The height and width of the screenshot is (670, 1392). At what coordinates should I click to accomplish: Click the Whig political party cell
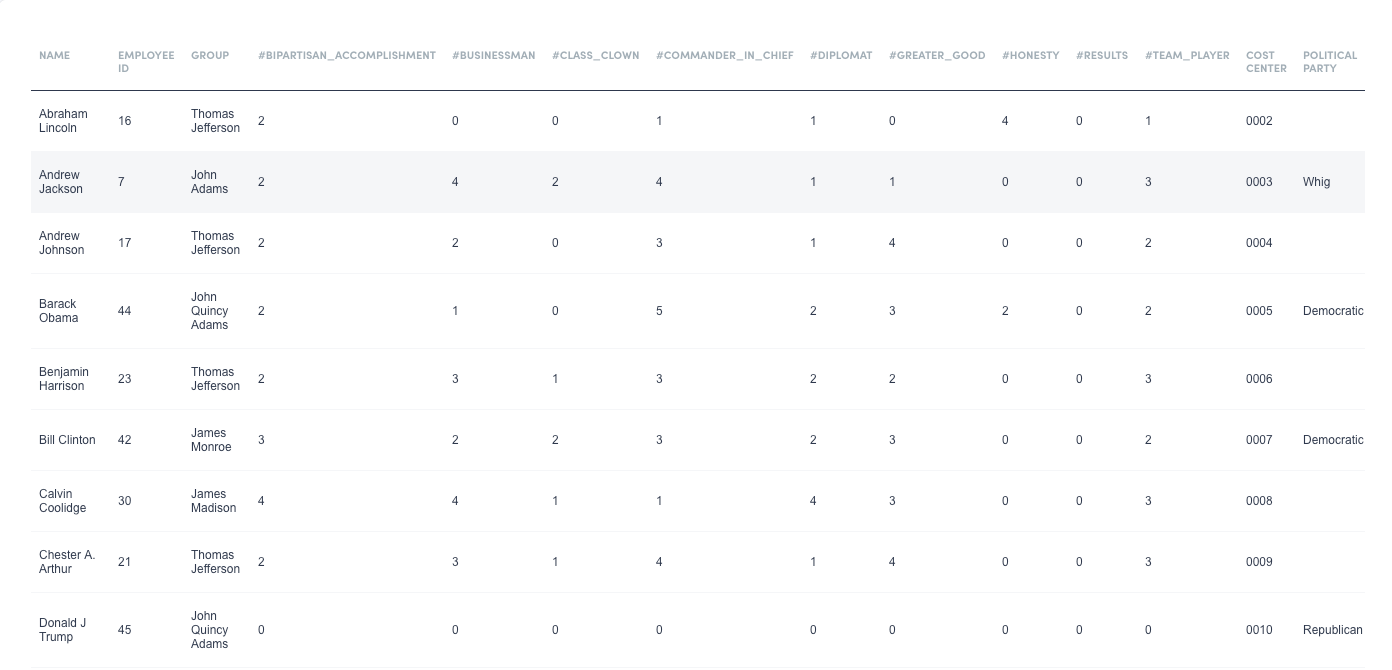[x=1316, y=182]
